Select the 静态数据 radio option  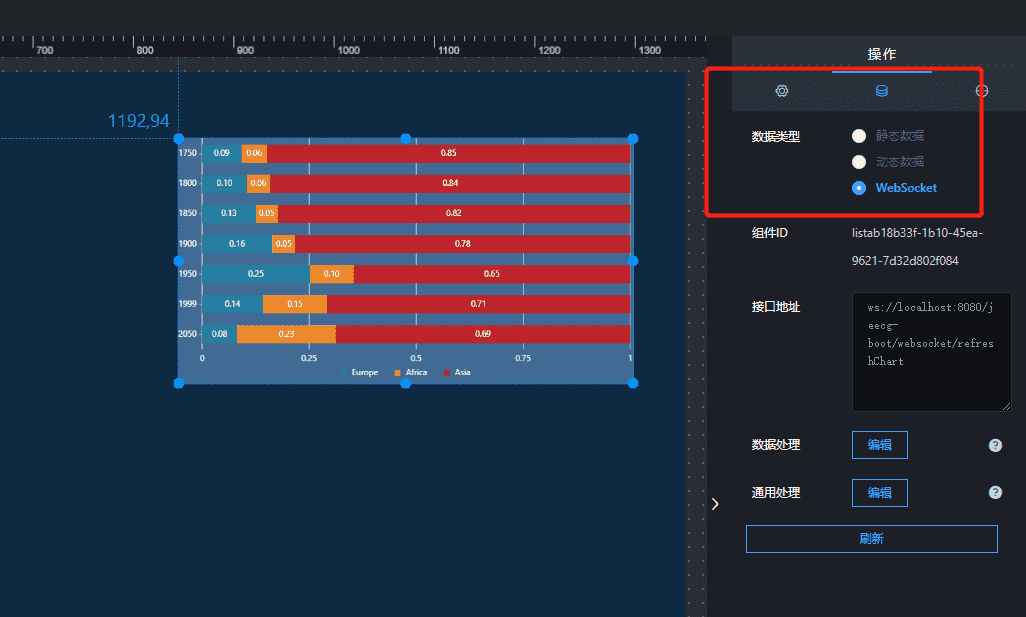pyautogui.click(x=858, y=136)
